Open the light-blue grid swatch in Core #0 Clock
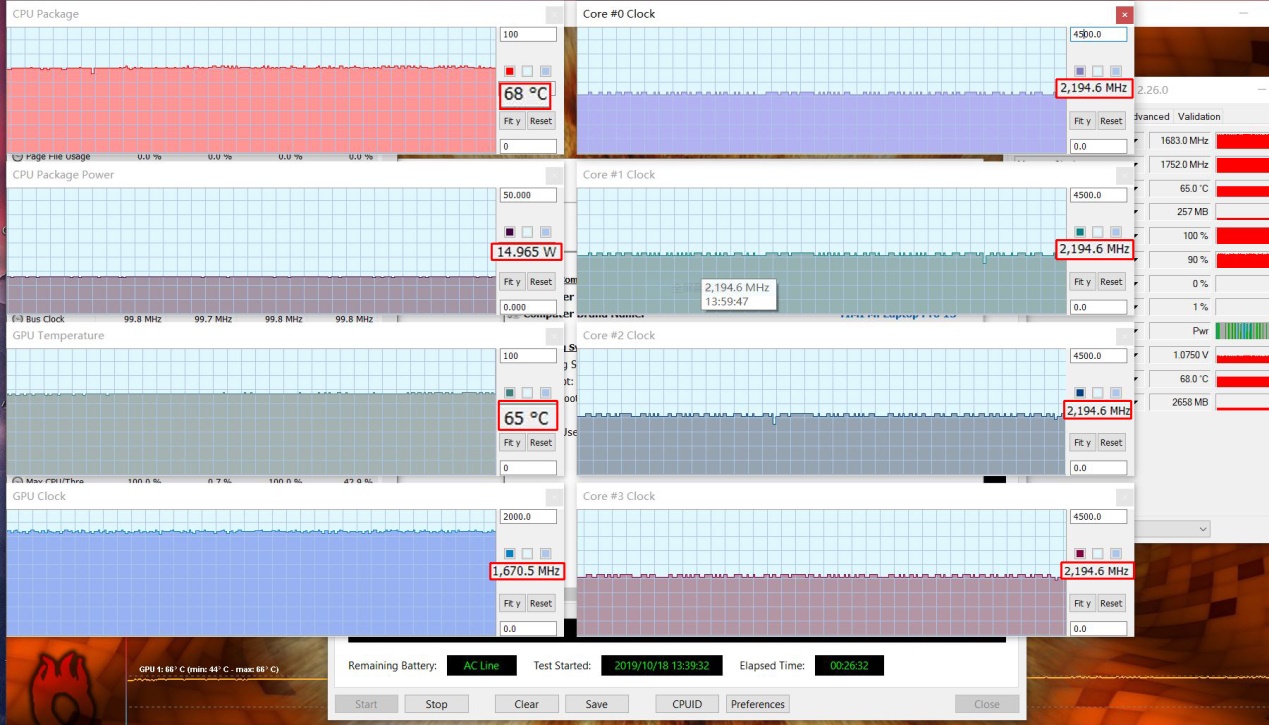Viewport: 1269px width, 725px height. (x=1115, y=71)
